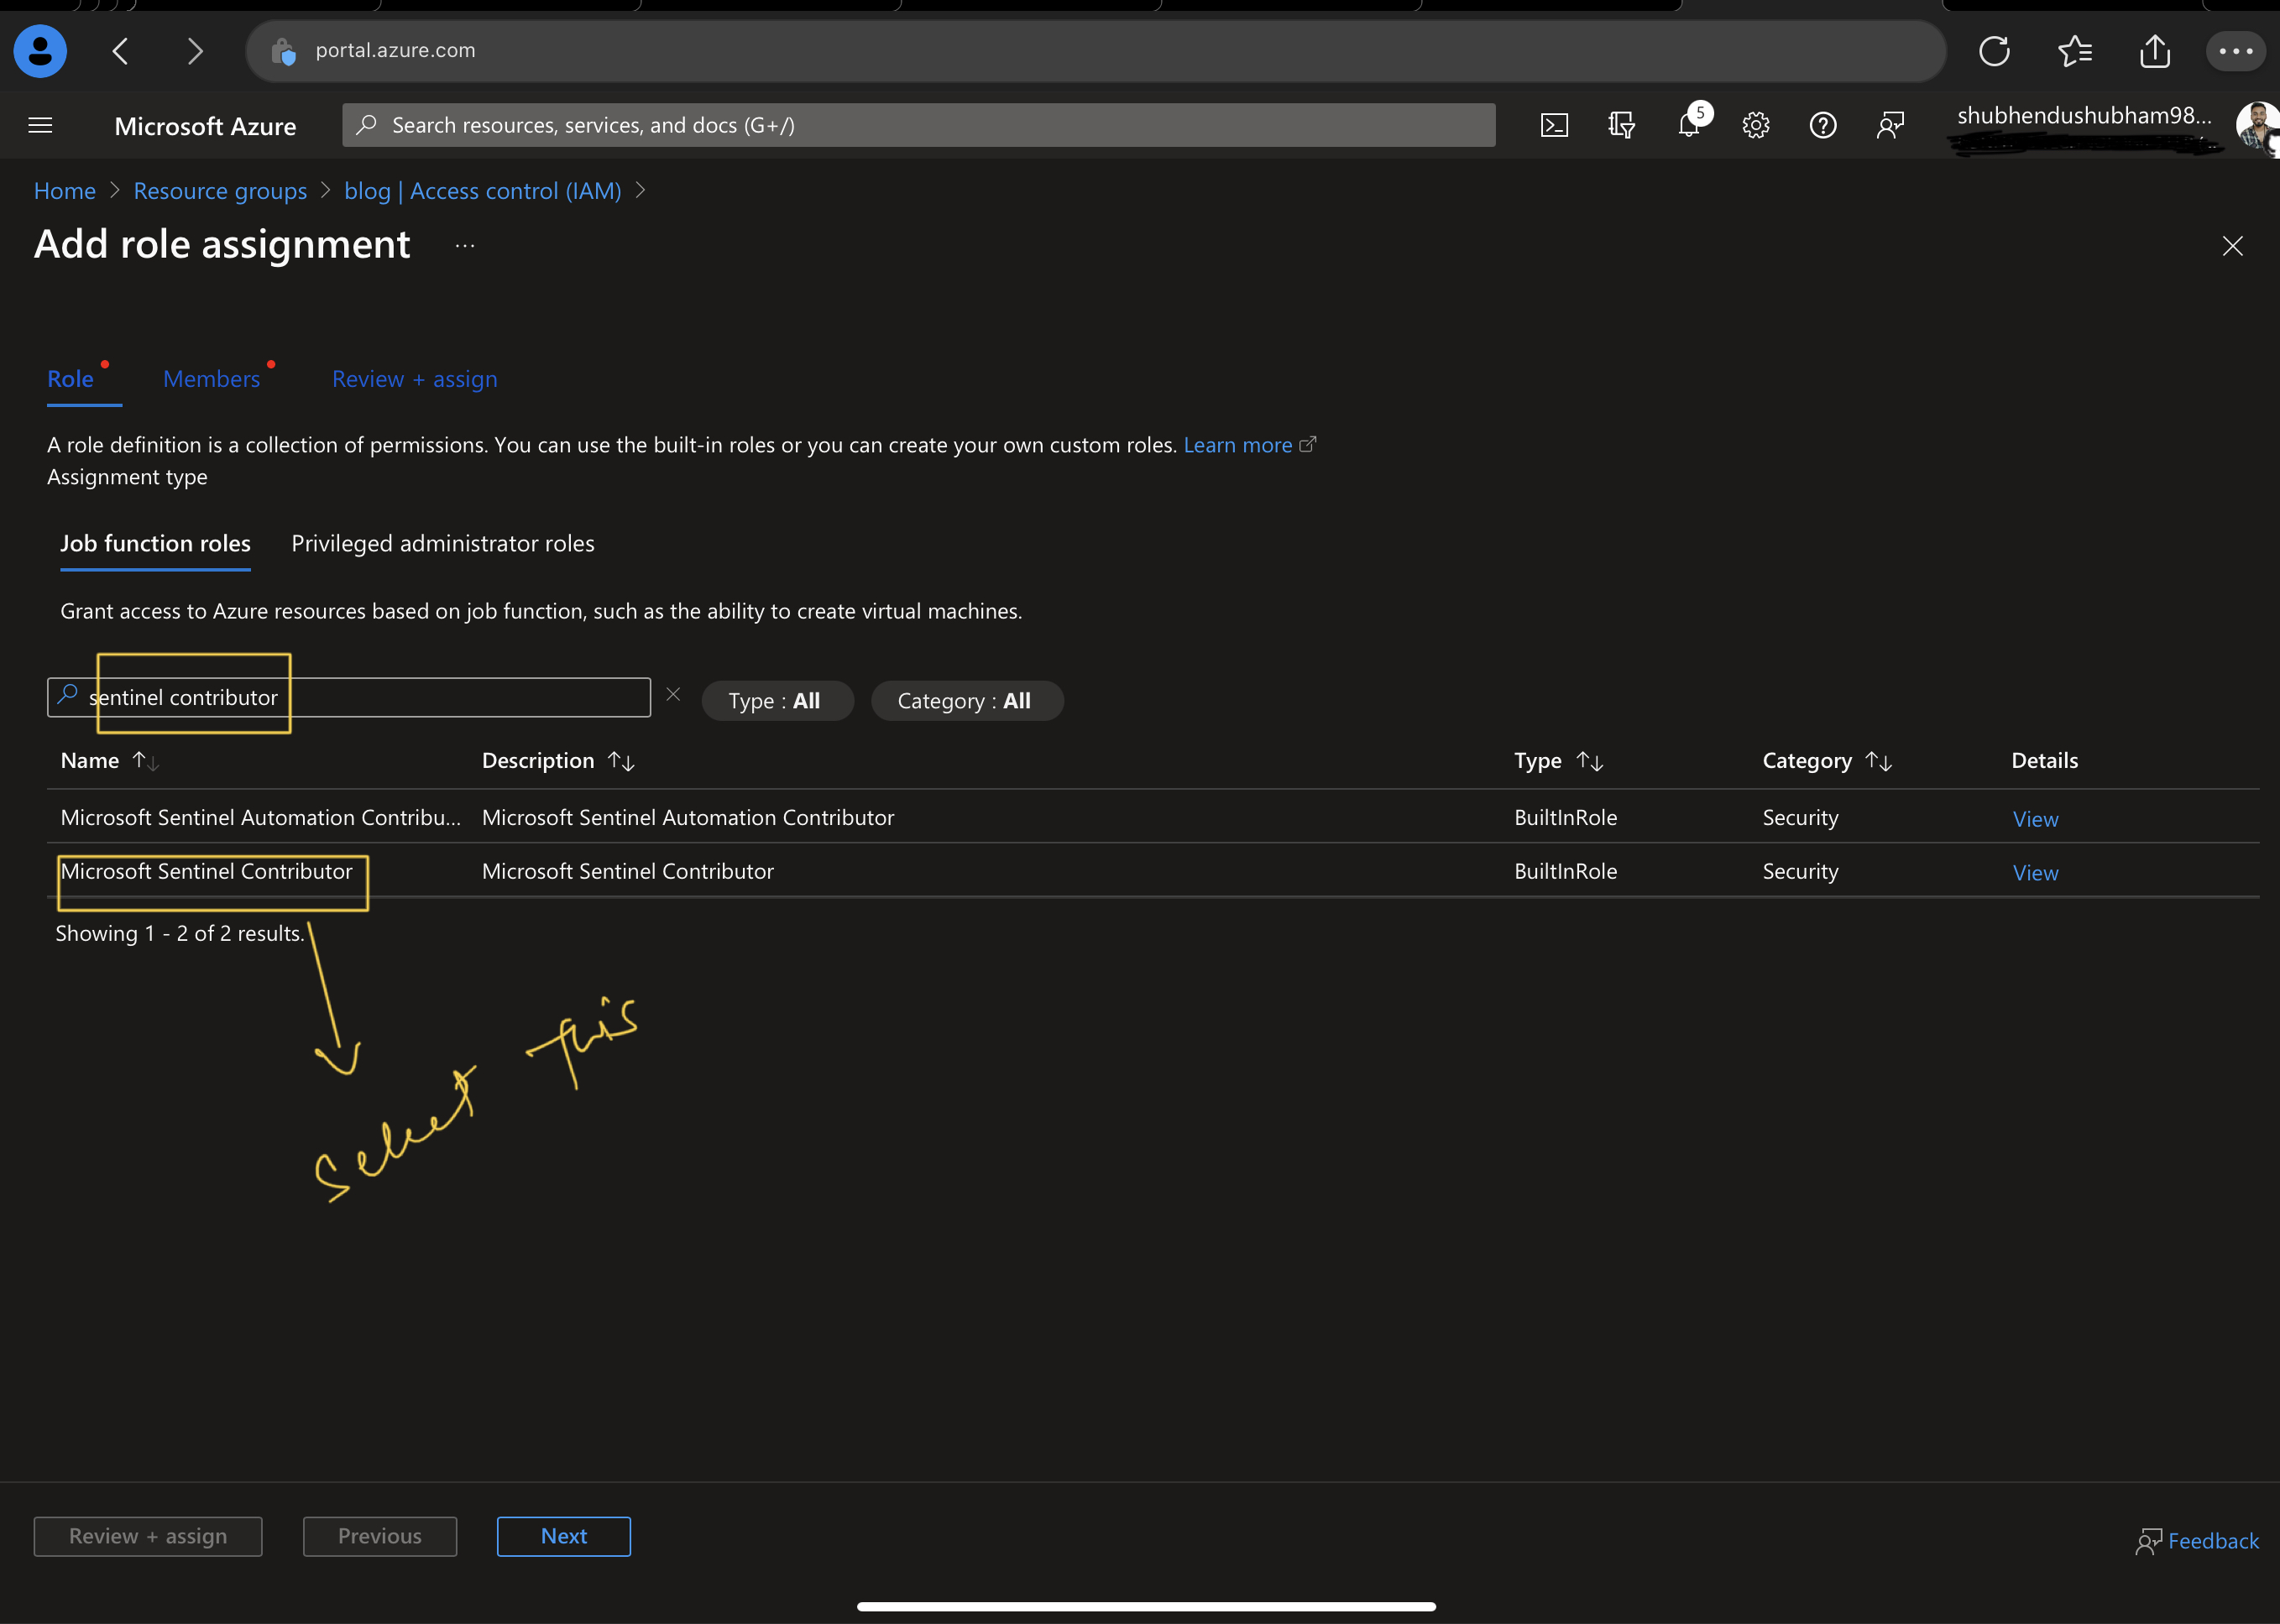Go forward with browser forward arrow
Screen dimensions: 2280x1624
click(x=195, y=51)
